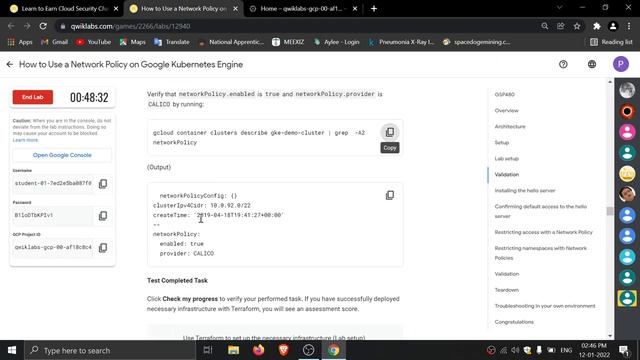640x360 pixels.
Task: Jump to Overview in the outline
Action: tap(507, 111)
